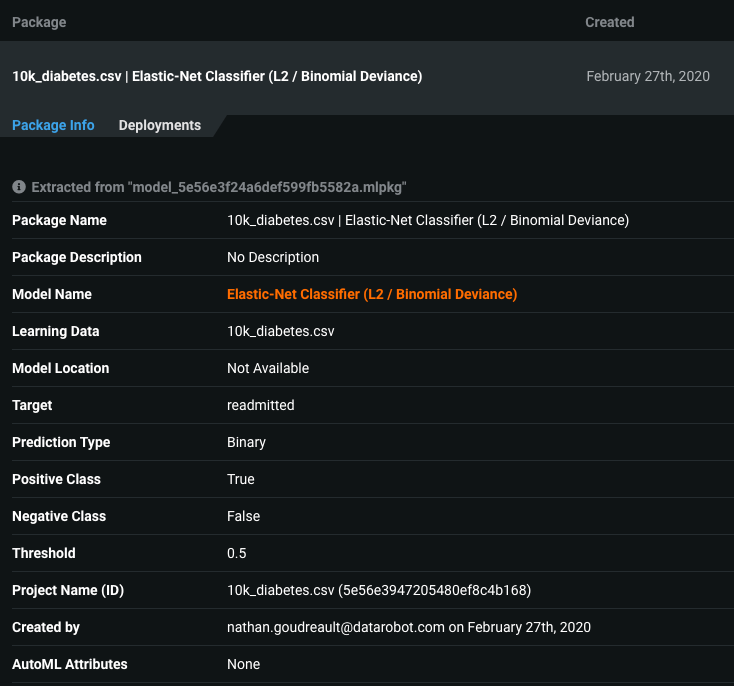Click the Negative Class value False
734x686 pixels.
[x=243, y=516]
